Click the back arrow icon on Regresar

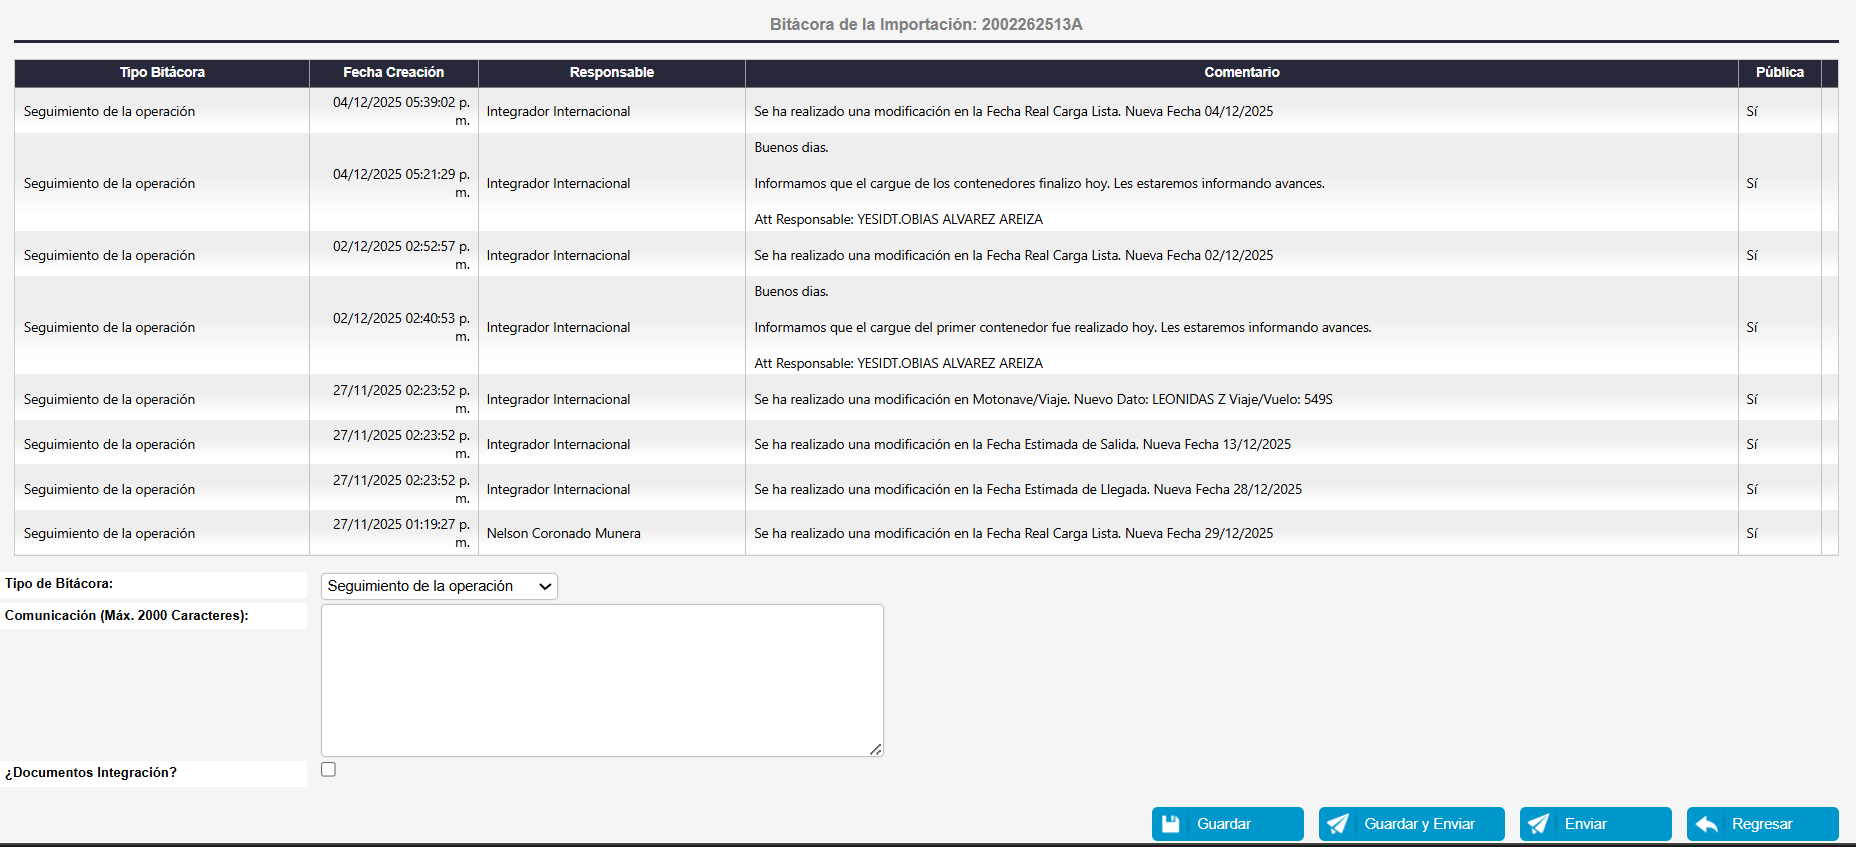[x=1707, y=824]
